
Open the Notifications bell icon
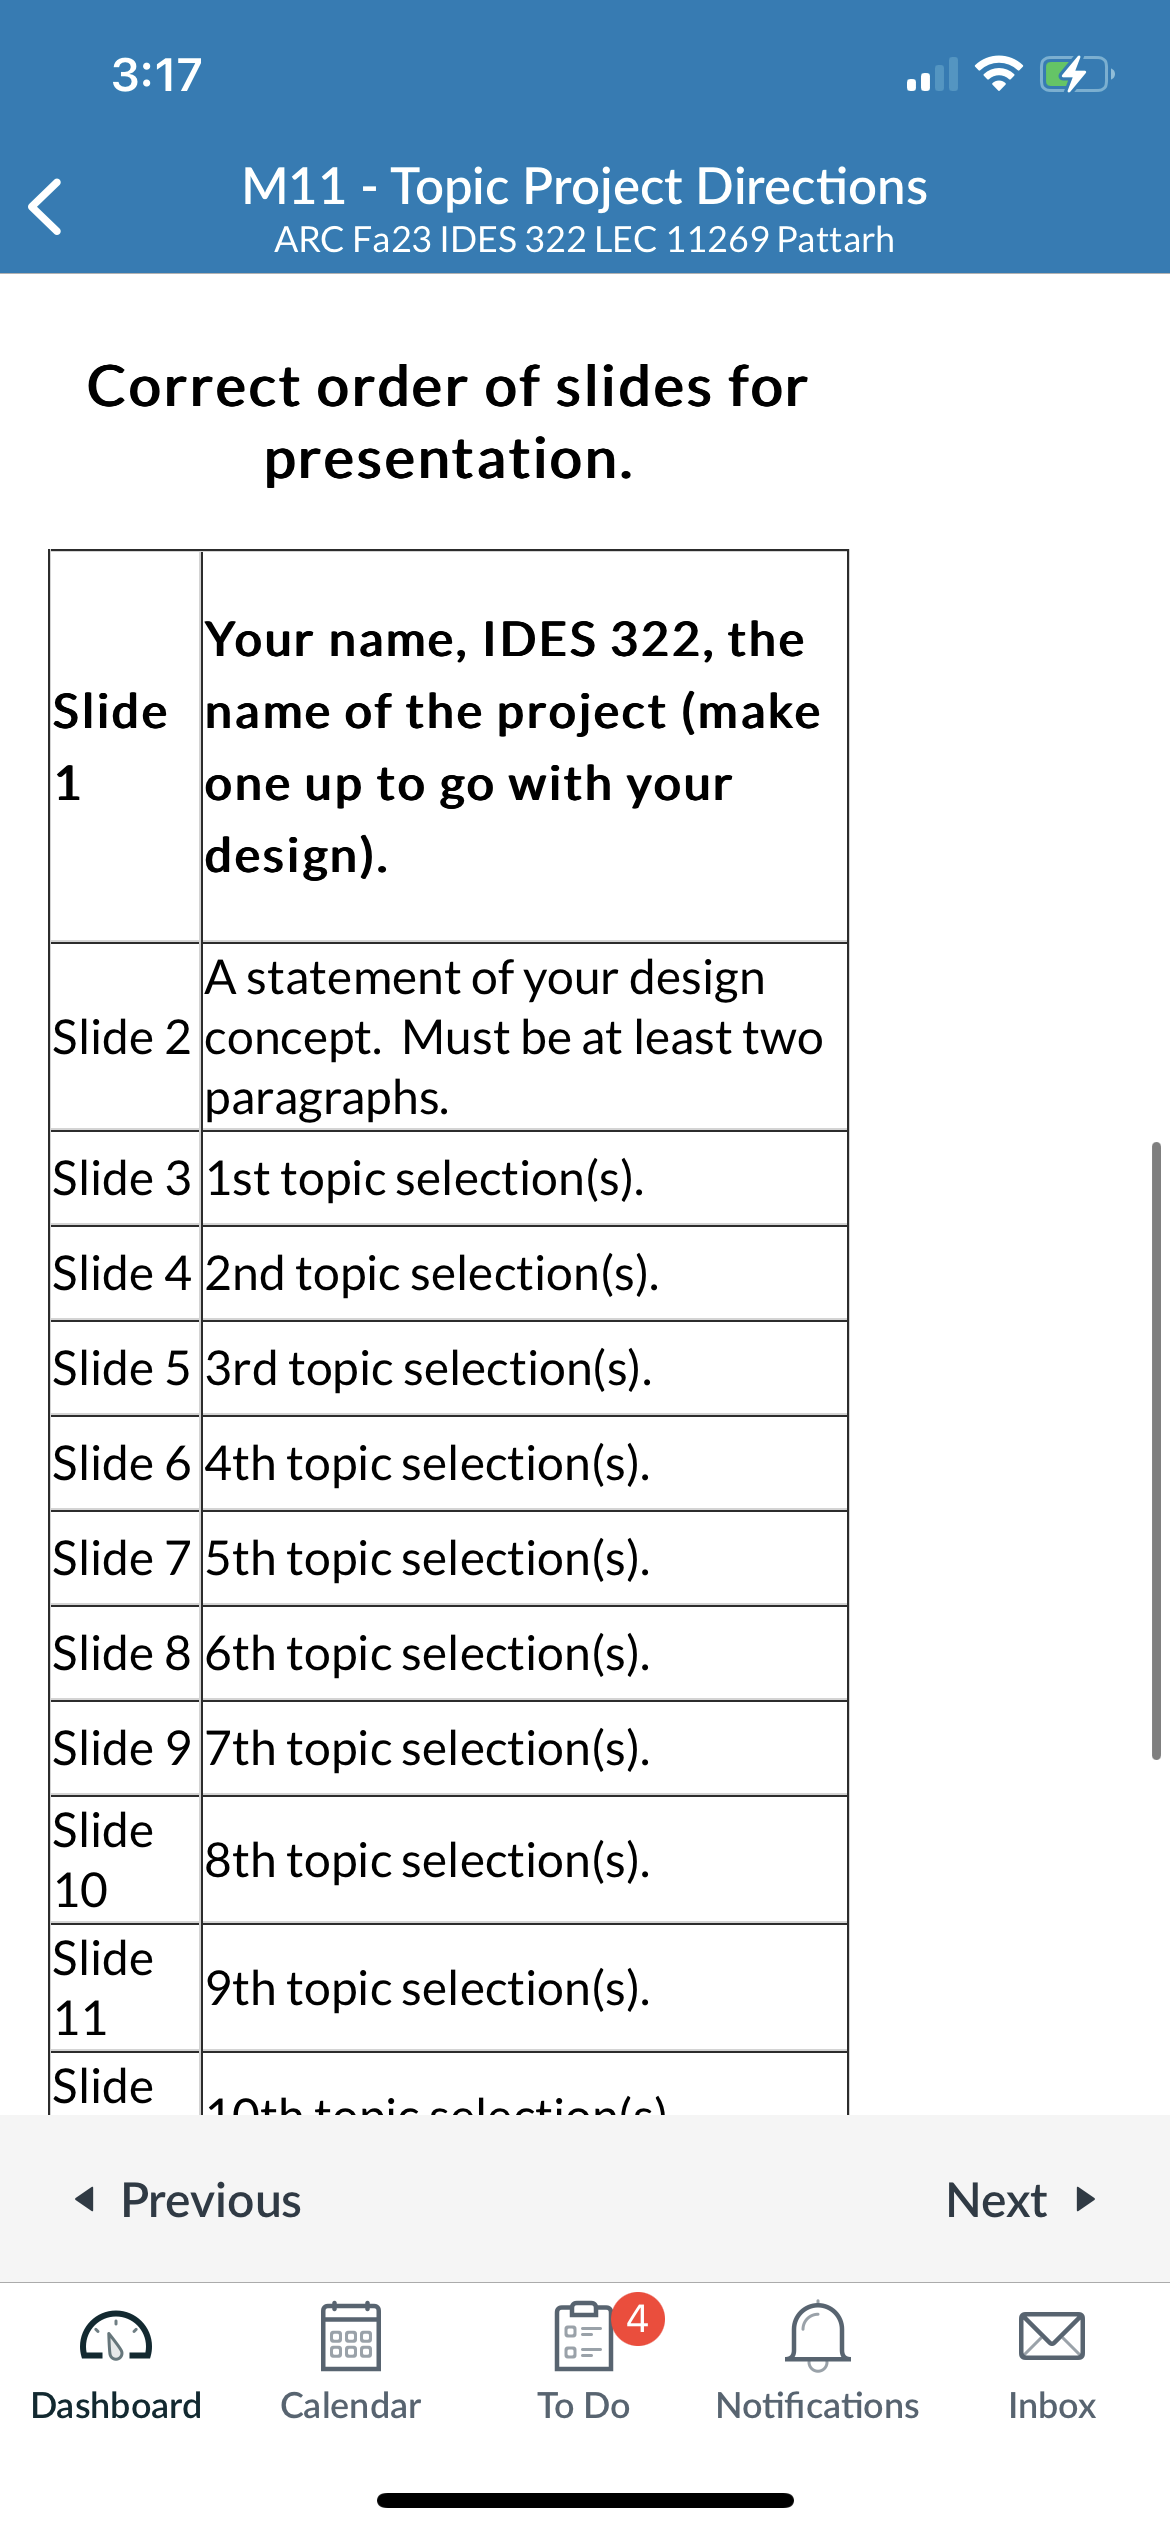coord(818,2336)
